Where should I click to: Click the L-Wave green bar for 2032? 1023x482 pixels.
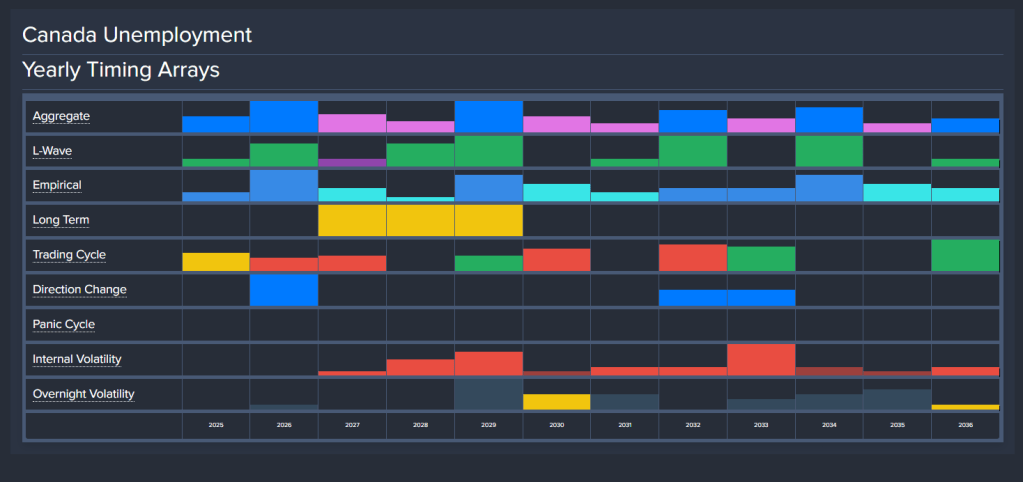pyautogui.click(x=693, y=151)
